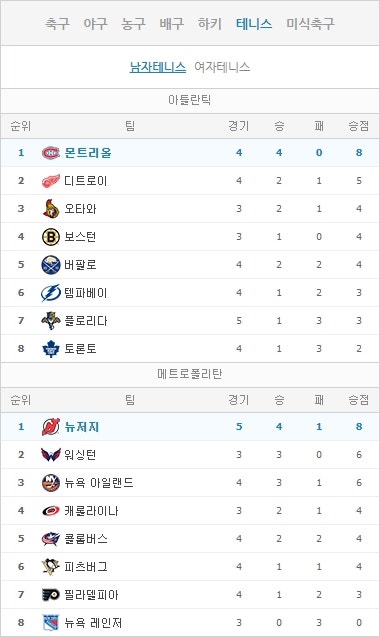Select the Ottawa Senators logo icon
The height and width of the screenshot is (637, 380).
click(x=51, y=209)
